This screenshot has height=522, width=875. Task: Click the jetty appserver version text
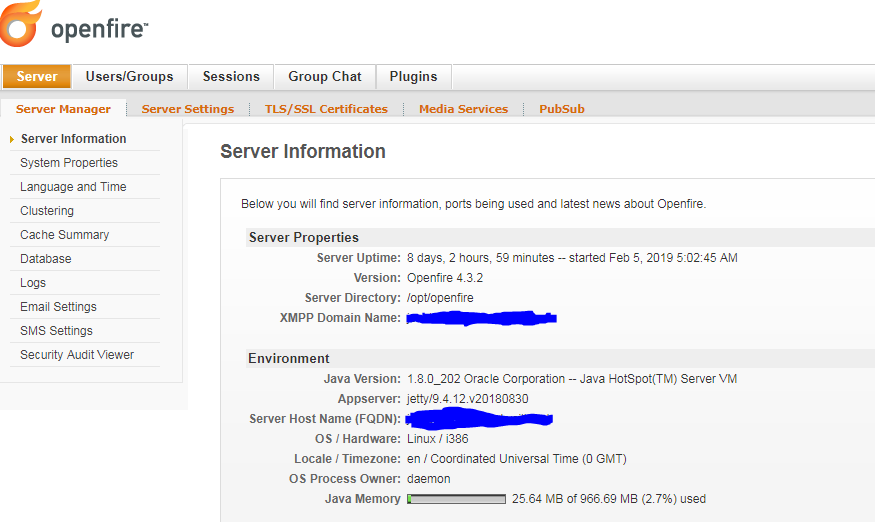coord(468,399)
